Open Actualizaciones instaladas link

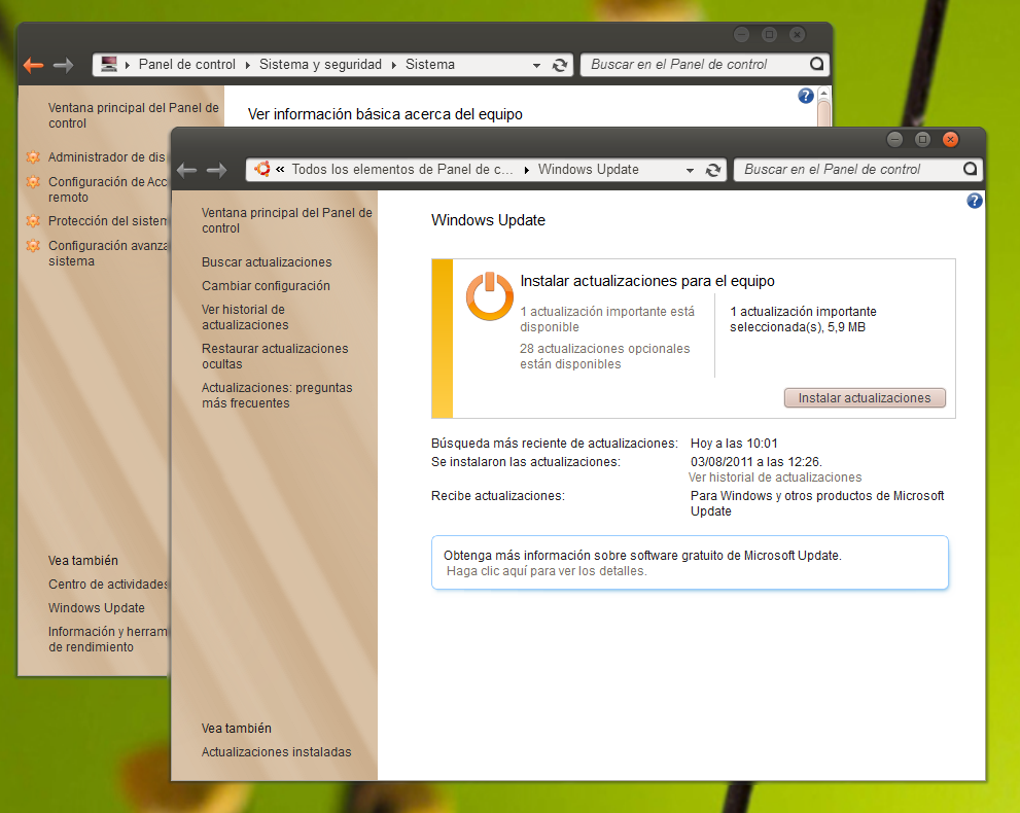point(276,752)
